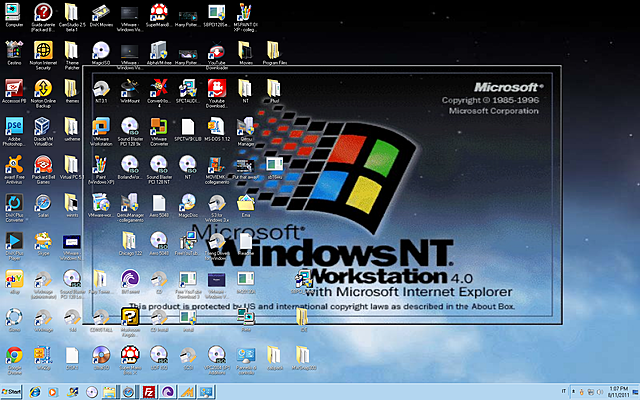
Task: Open the MOVIEMK collegamento shortcut
Action: coord(217,169)
